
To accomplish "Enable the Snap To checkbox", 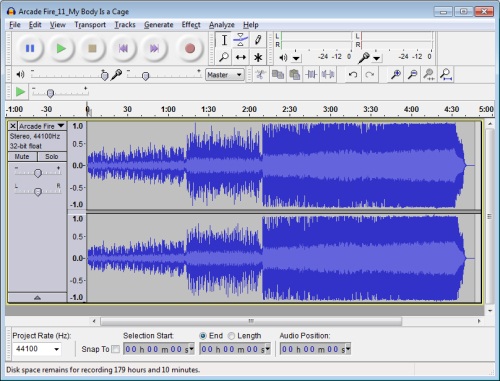I will [x=115, y=349].
